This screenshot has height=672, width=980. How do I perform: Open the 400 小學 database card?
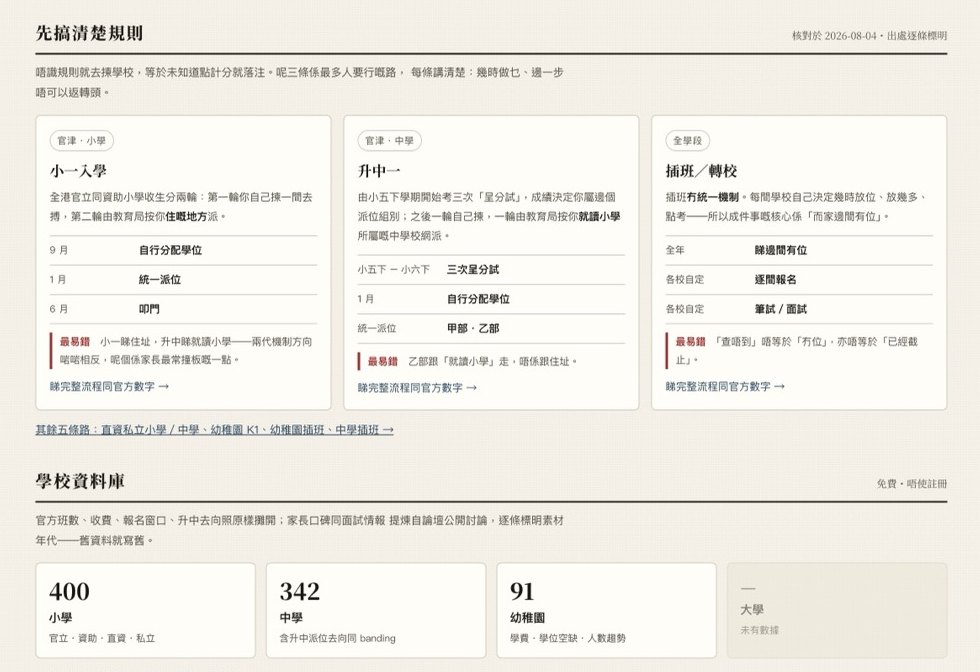pos(146,610)
